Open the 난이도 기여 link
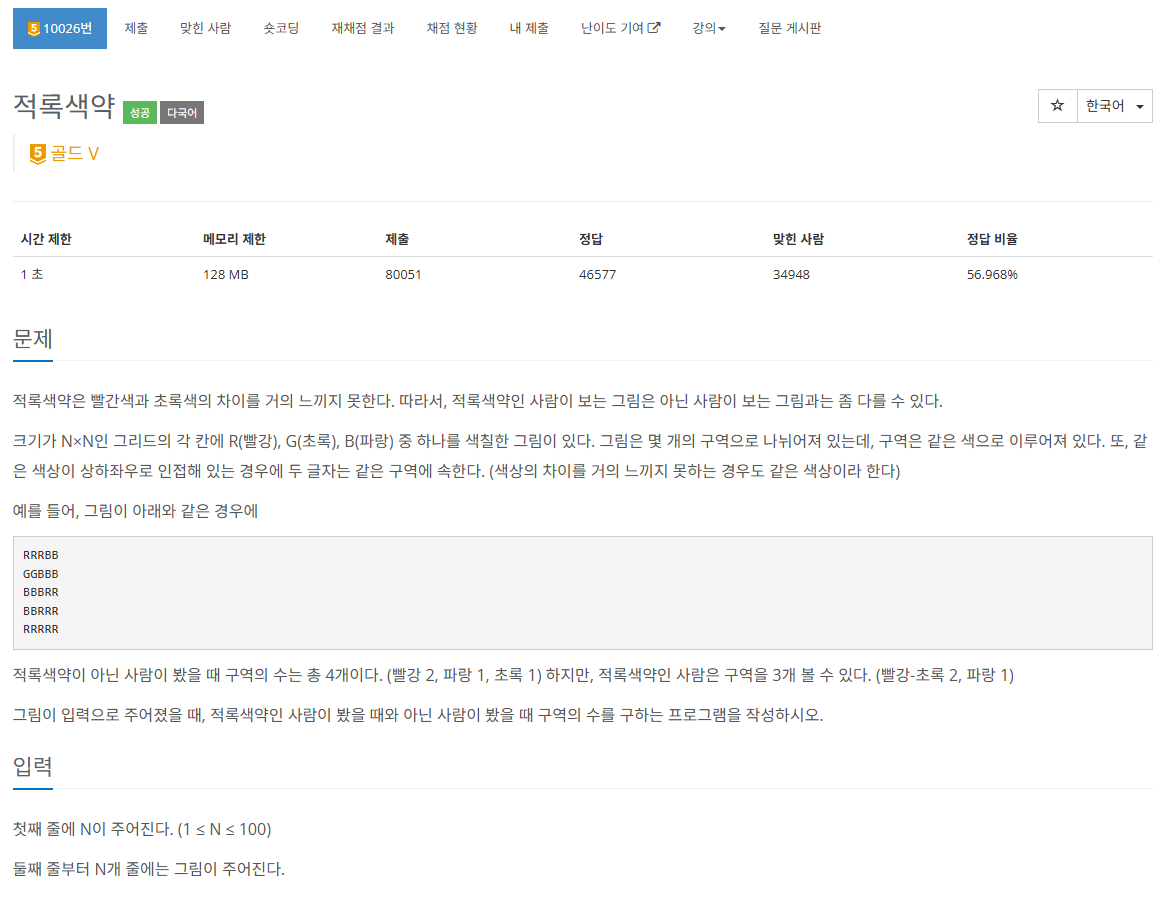The image size is (1166, 898). pos(619,28)
